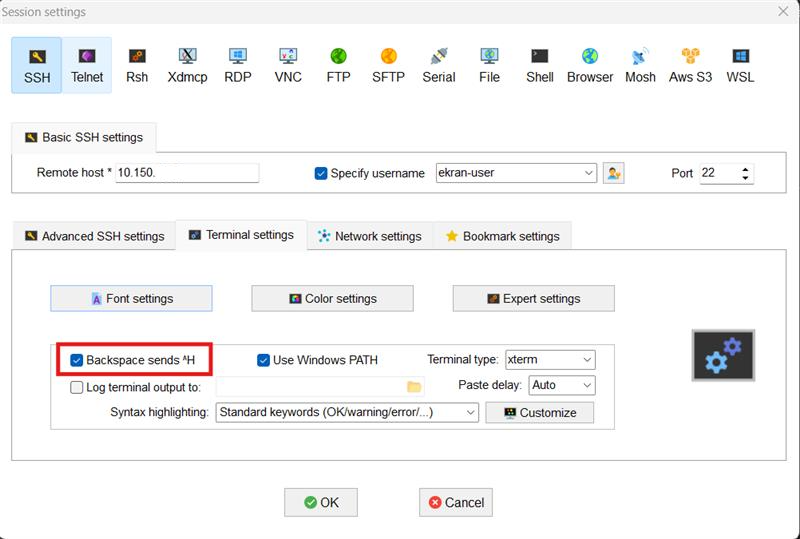
Task: Browse for log output folder
Action: tap(414, 387)
